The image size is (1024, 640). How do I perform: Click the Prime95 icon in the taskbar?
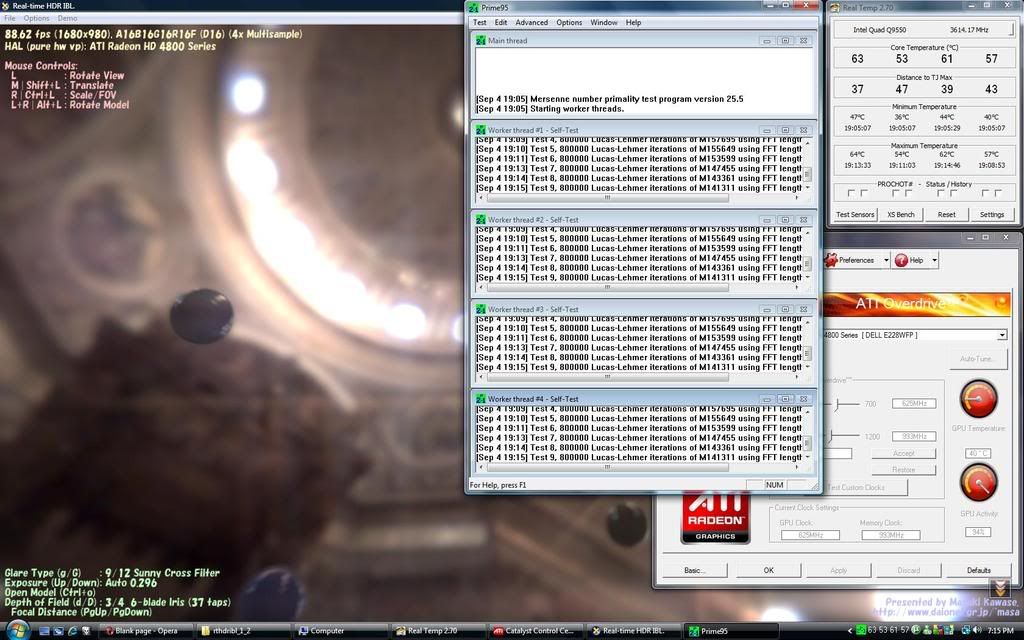coord(711,631)
